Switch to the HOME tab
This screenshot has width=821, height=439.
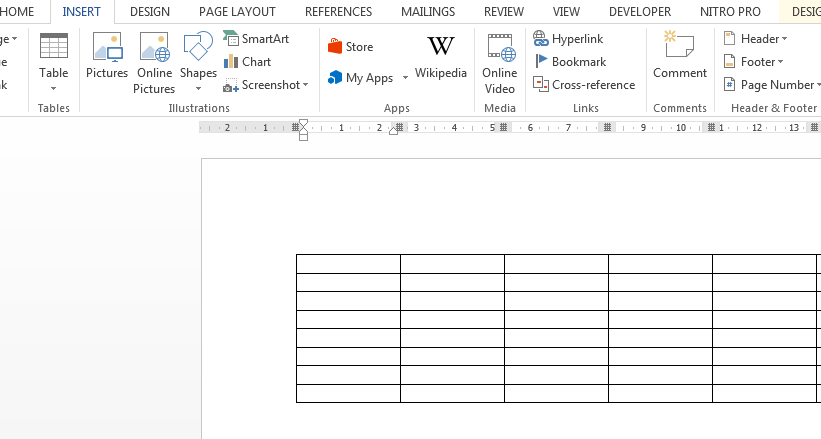pos(17,12)
